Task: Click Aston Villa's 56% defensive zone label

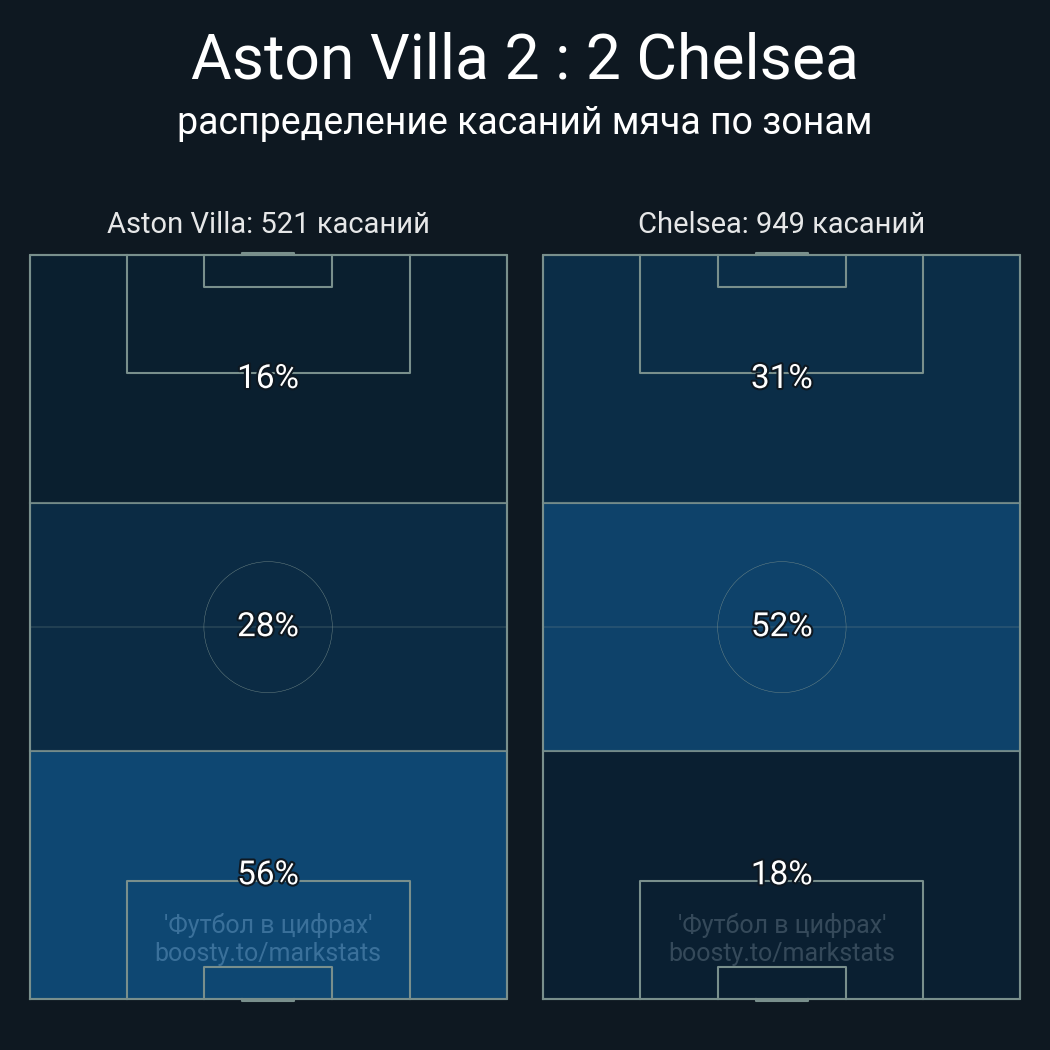Action: (x=268, y=873)
